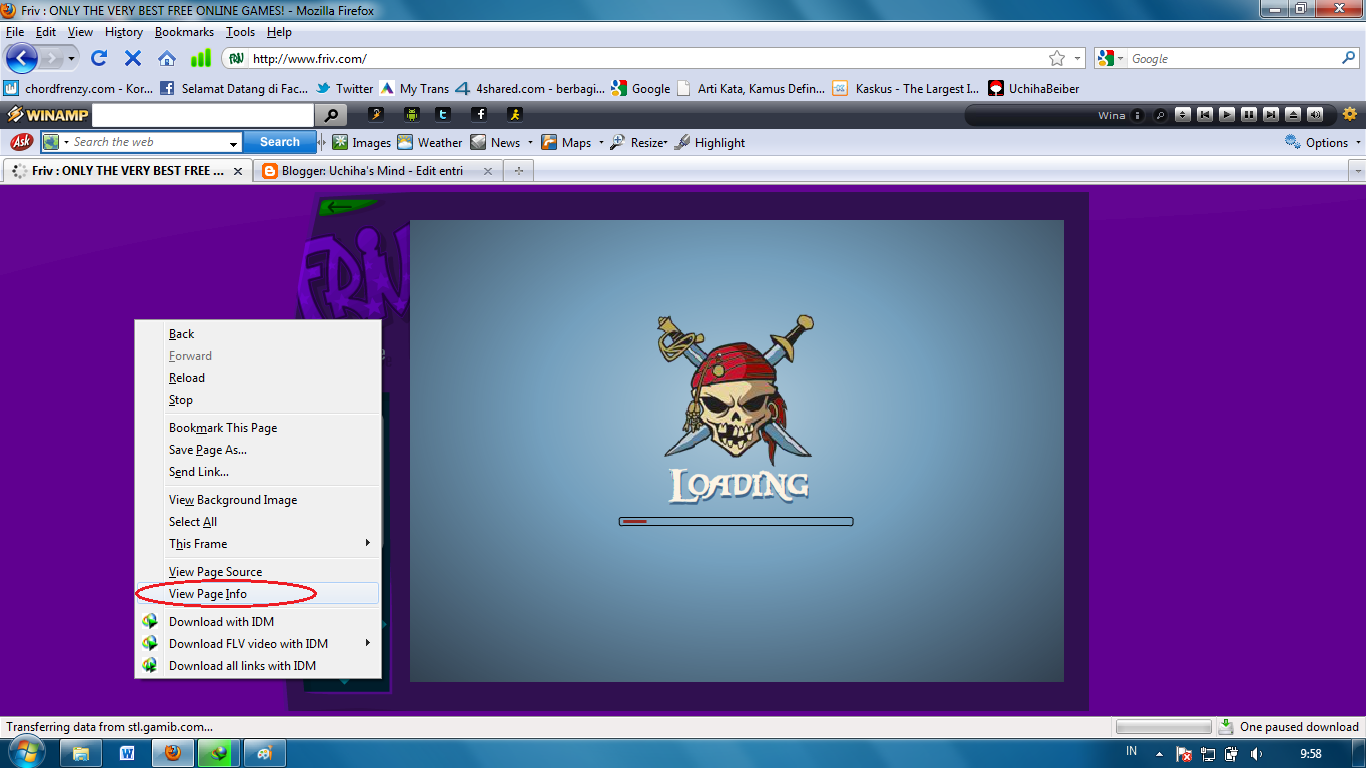1366x768 pixels.
Task: Click the Twitter icon in Winamp toolbar
Action: [443, 114]
